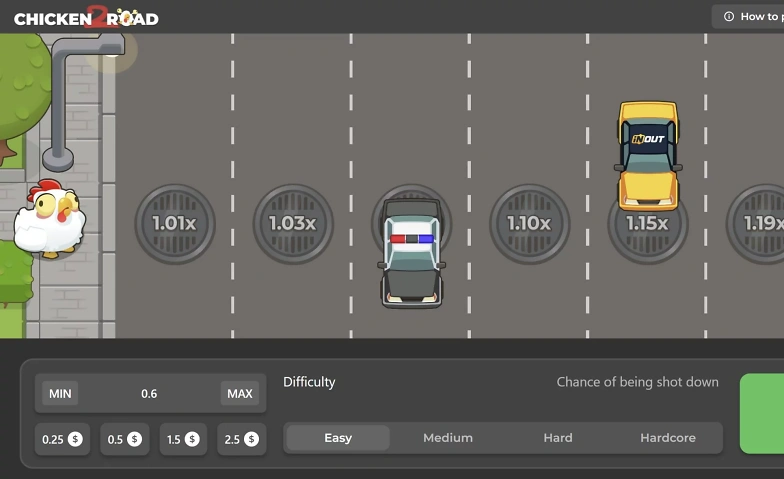Click the yellow INOUT taxi
The width and height of the screenshot is (784, 479).
[648, 156]
